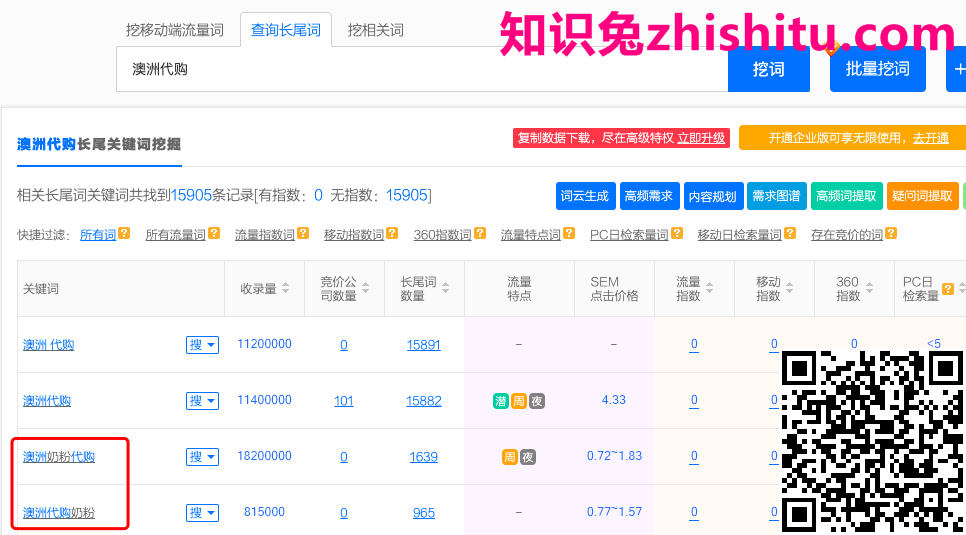966x535 pixels.
Task: Open help icon next to 流量特点词
Action: [x=569, y=234]
